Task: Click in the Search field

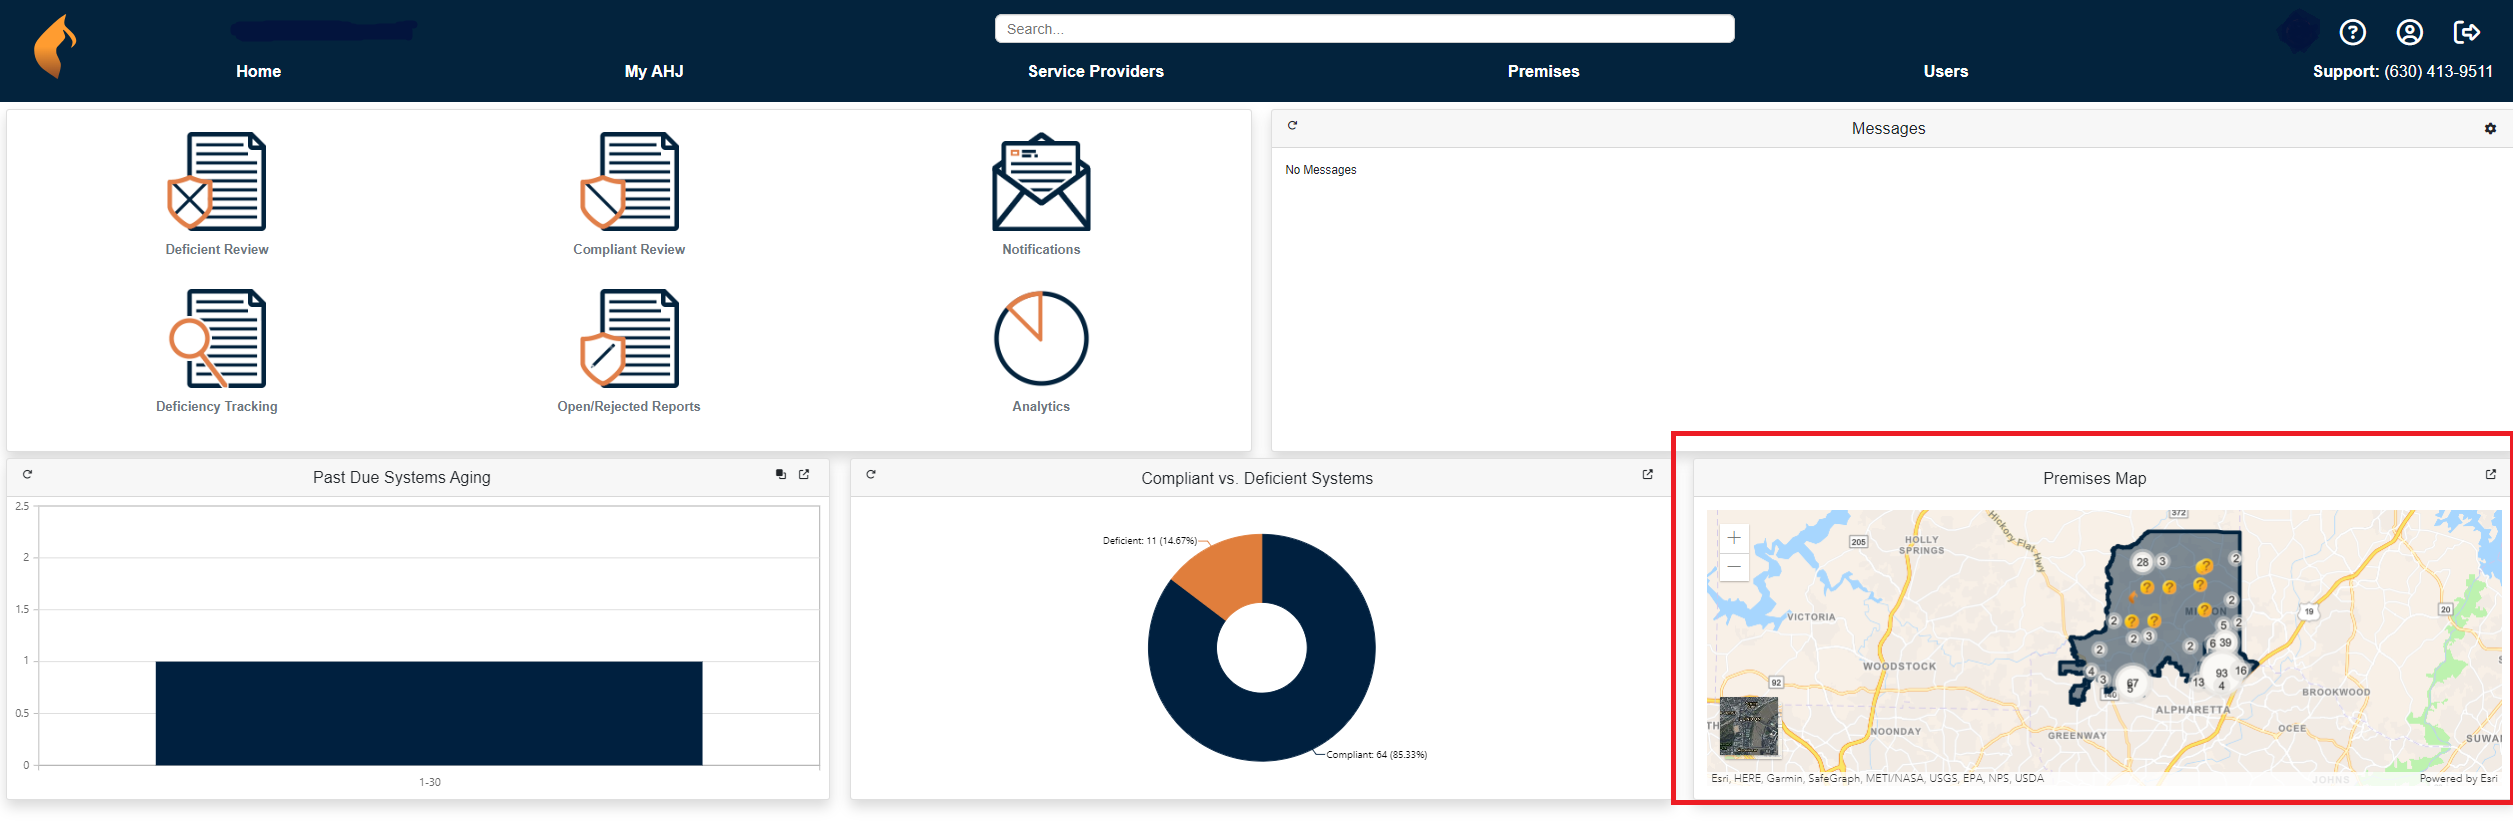Action: pos(1365,29)
